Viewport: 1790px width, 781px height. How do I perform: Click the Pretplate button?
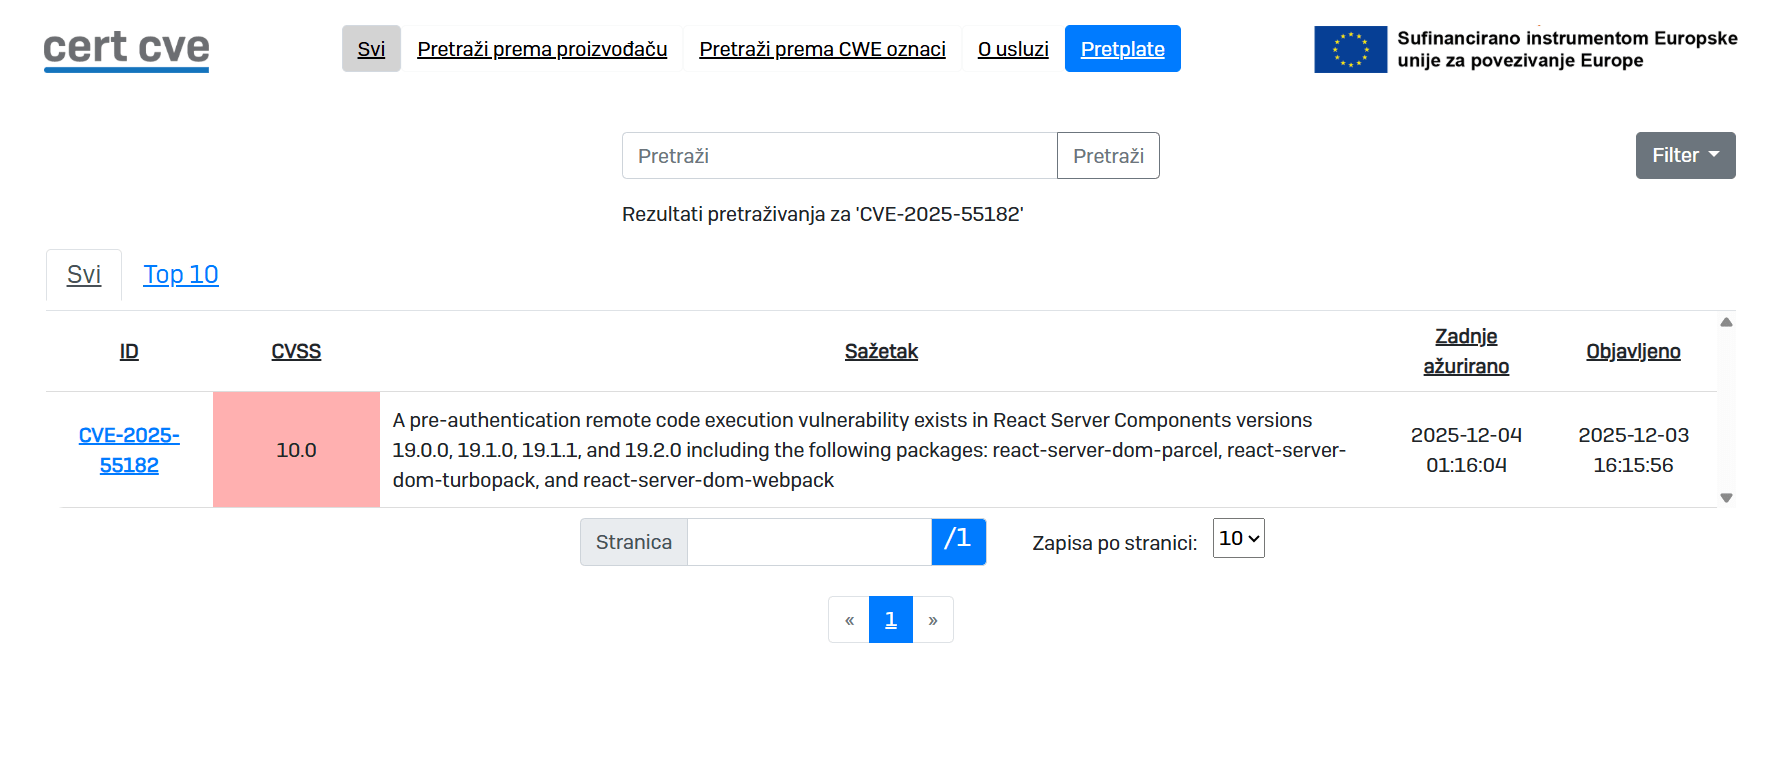point(1122,49)
